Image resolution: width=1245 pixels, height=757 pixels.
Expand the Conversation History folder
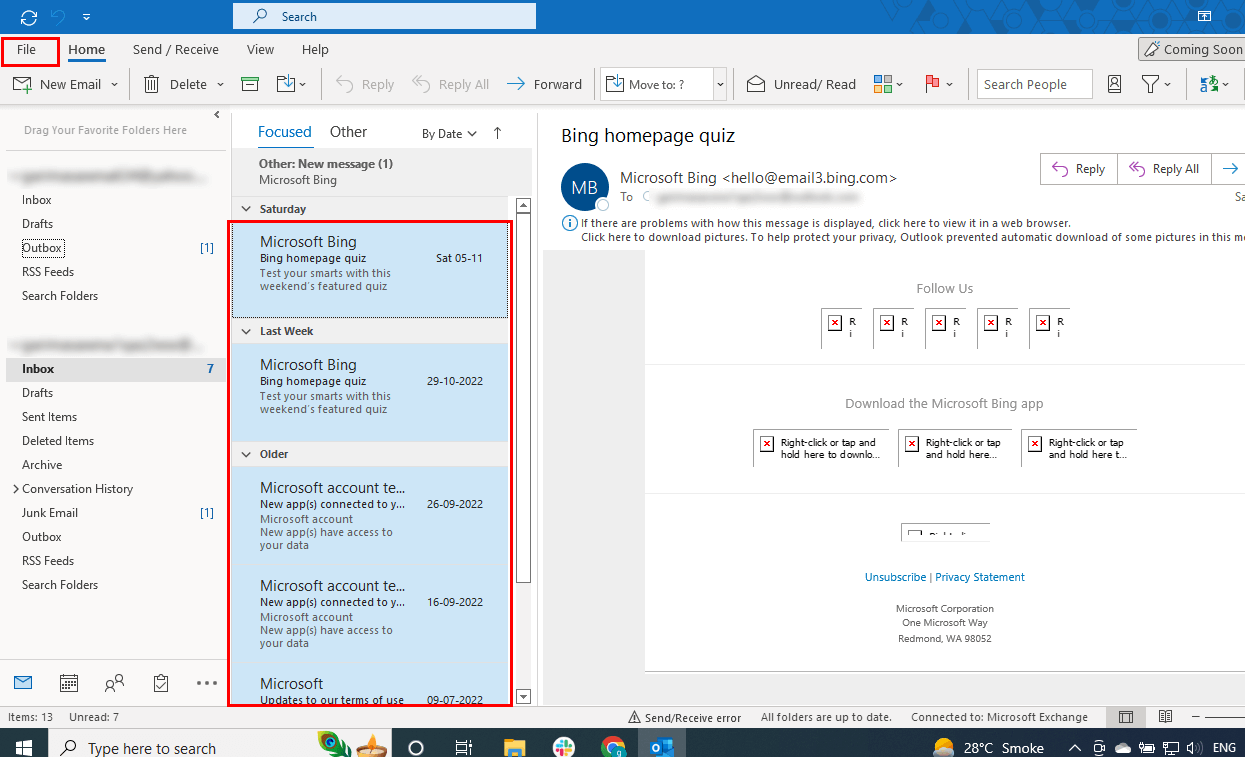[x=16, y=489]
